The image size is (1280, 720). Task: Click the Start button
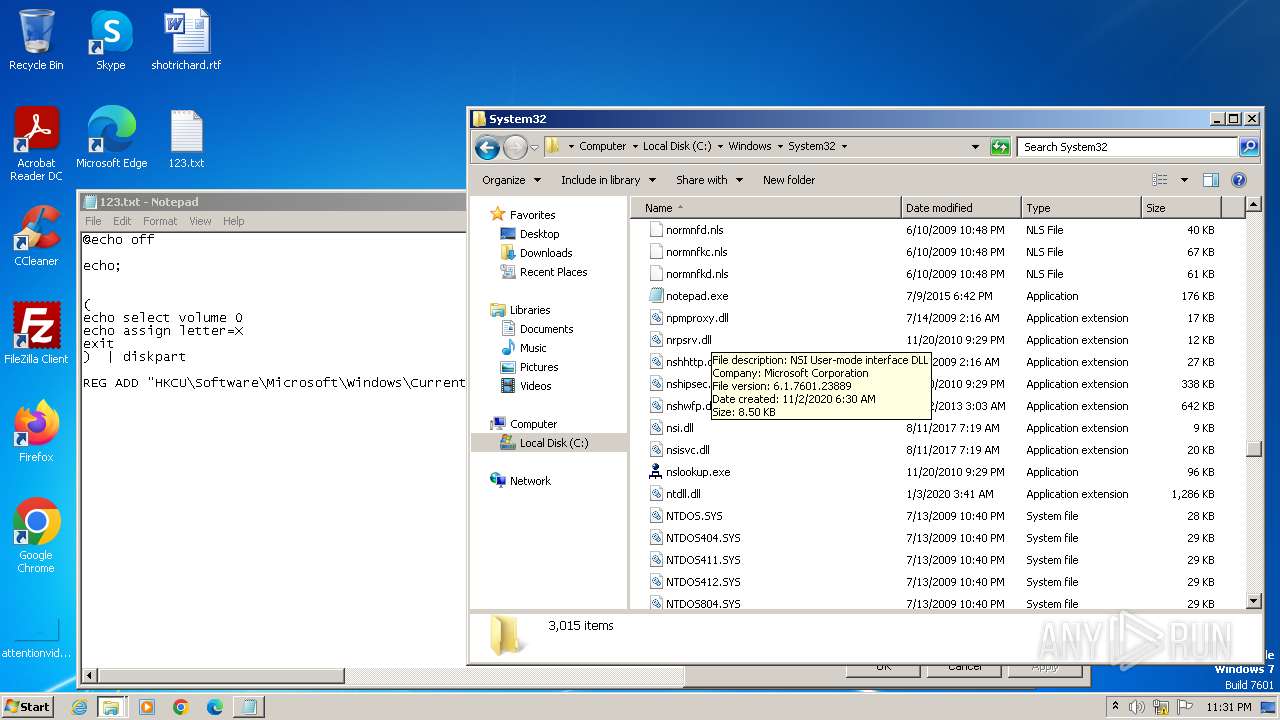27,707
